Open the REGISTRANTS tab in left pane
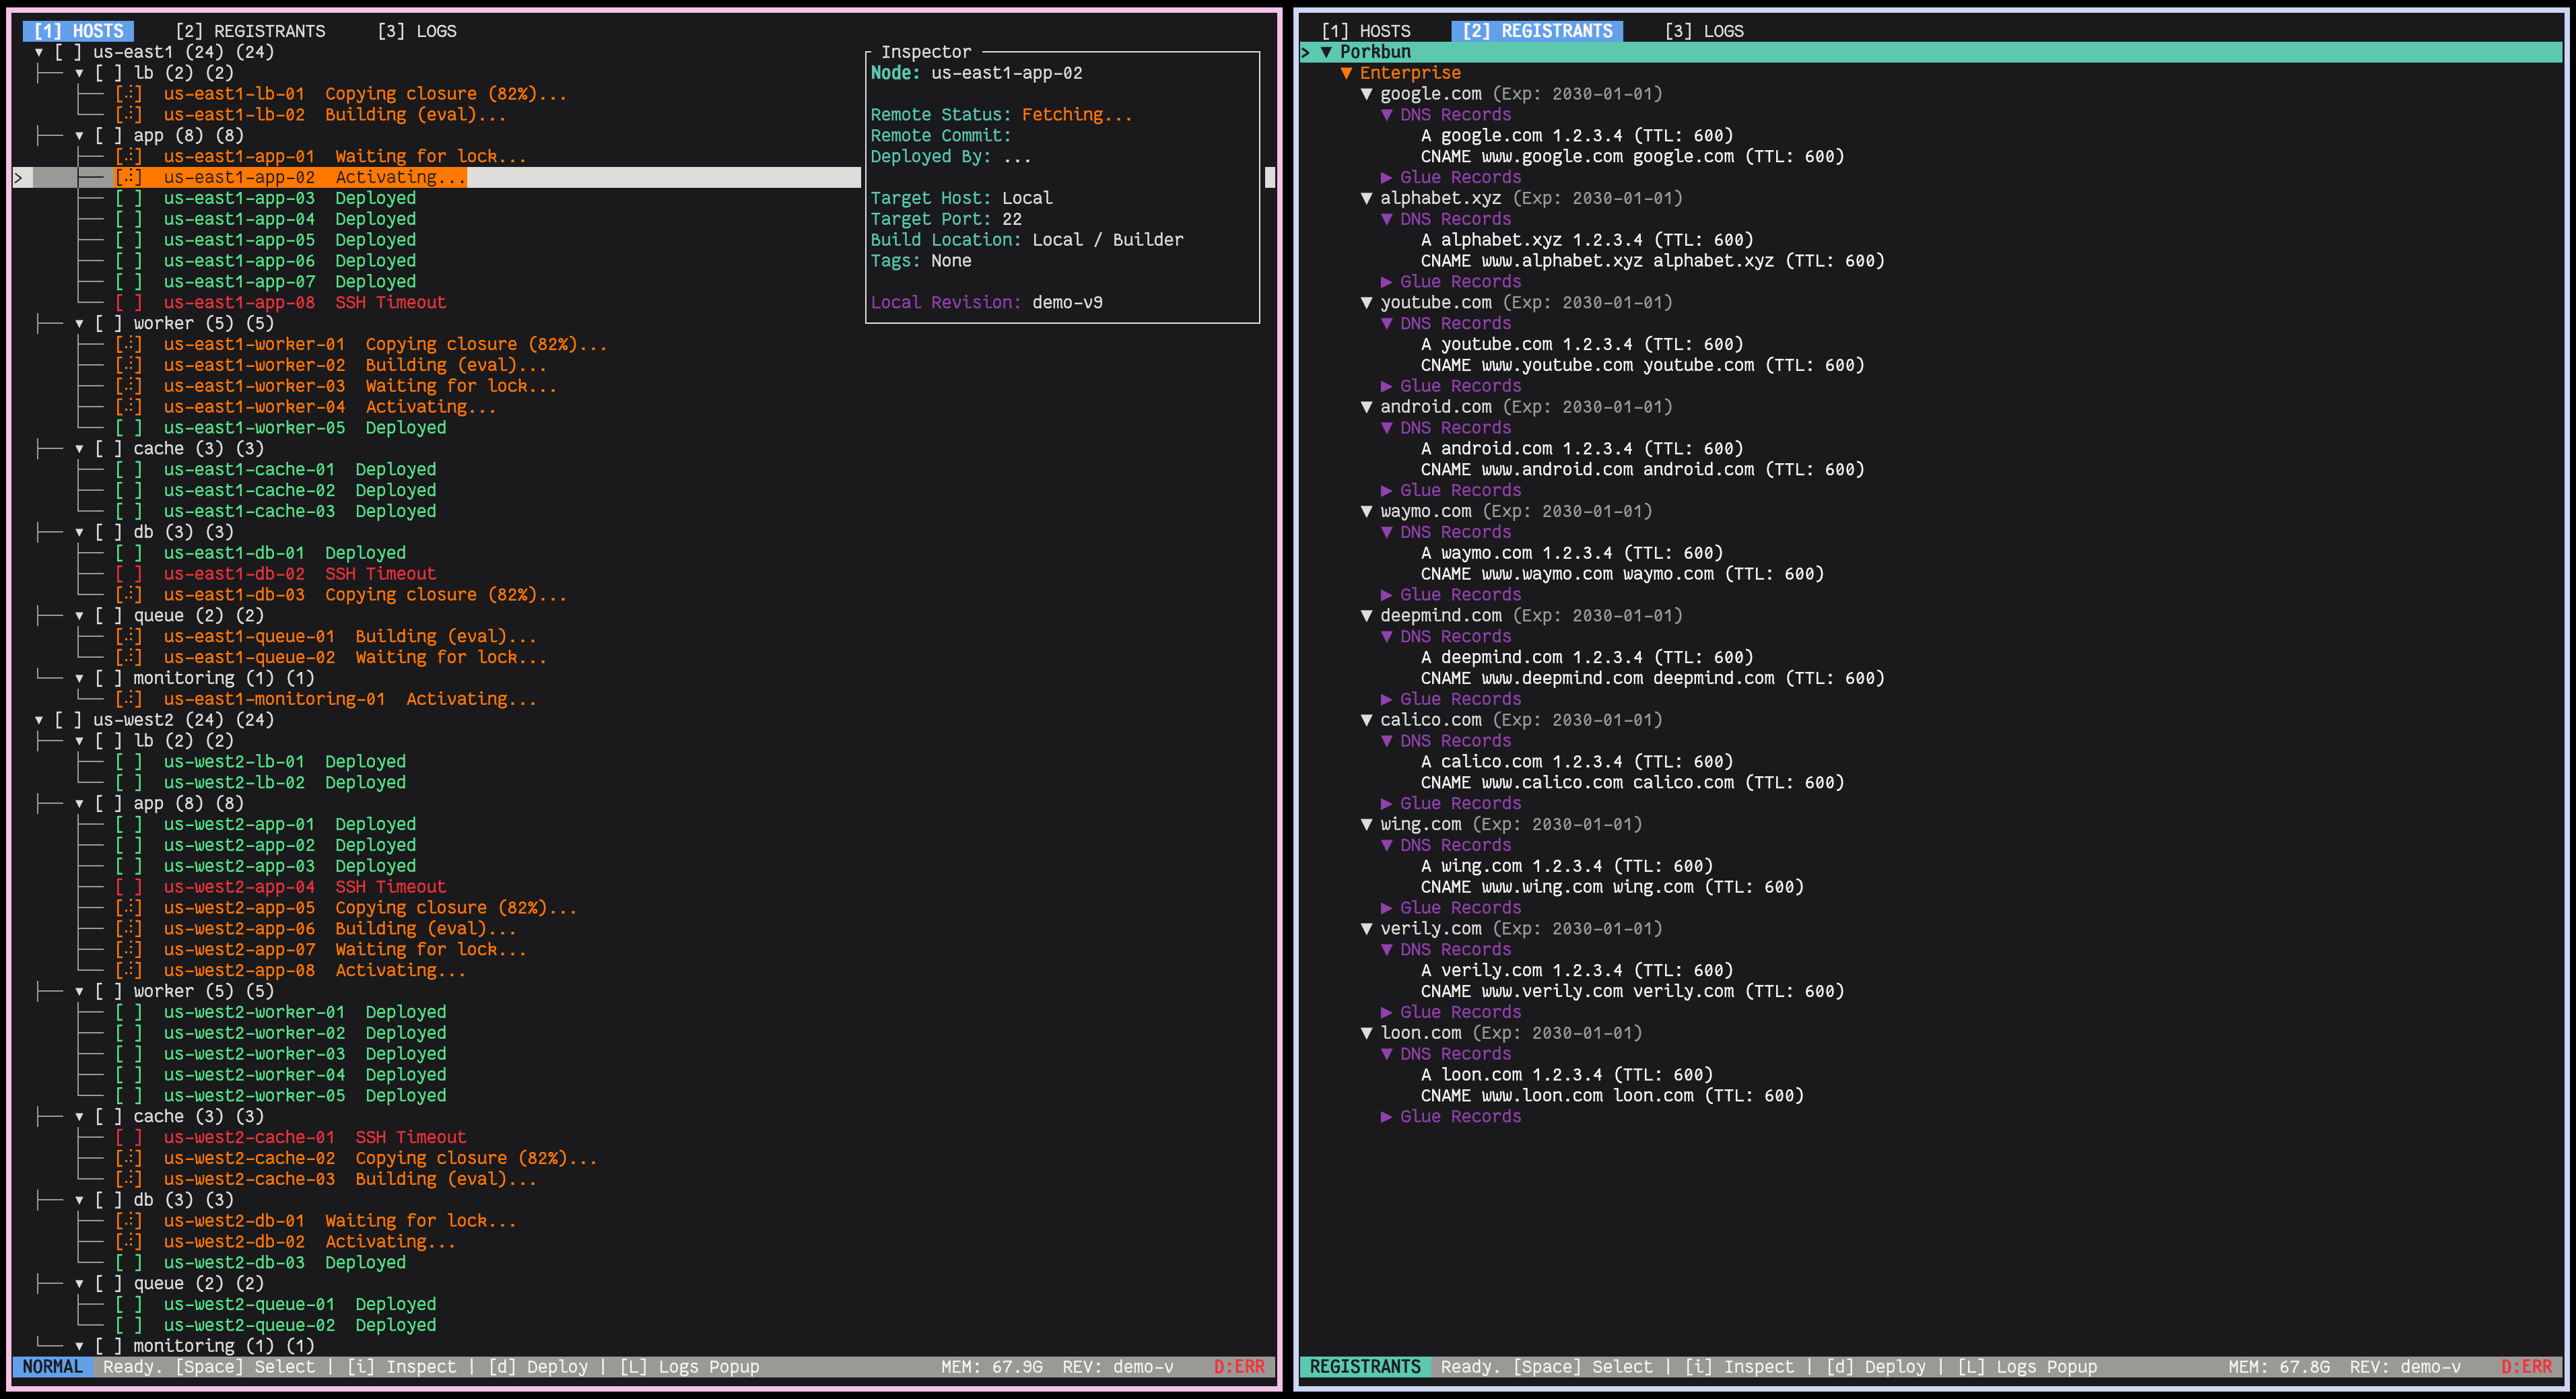Image resolution: width=2576 pixels, height=1399 pixels. point(250,31)
